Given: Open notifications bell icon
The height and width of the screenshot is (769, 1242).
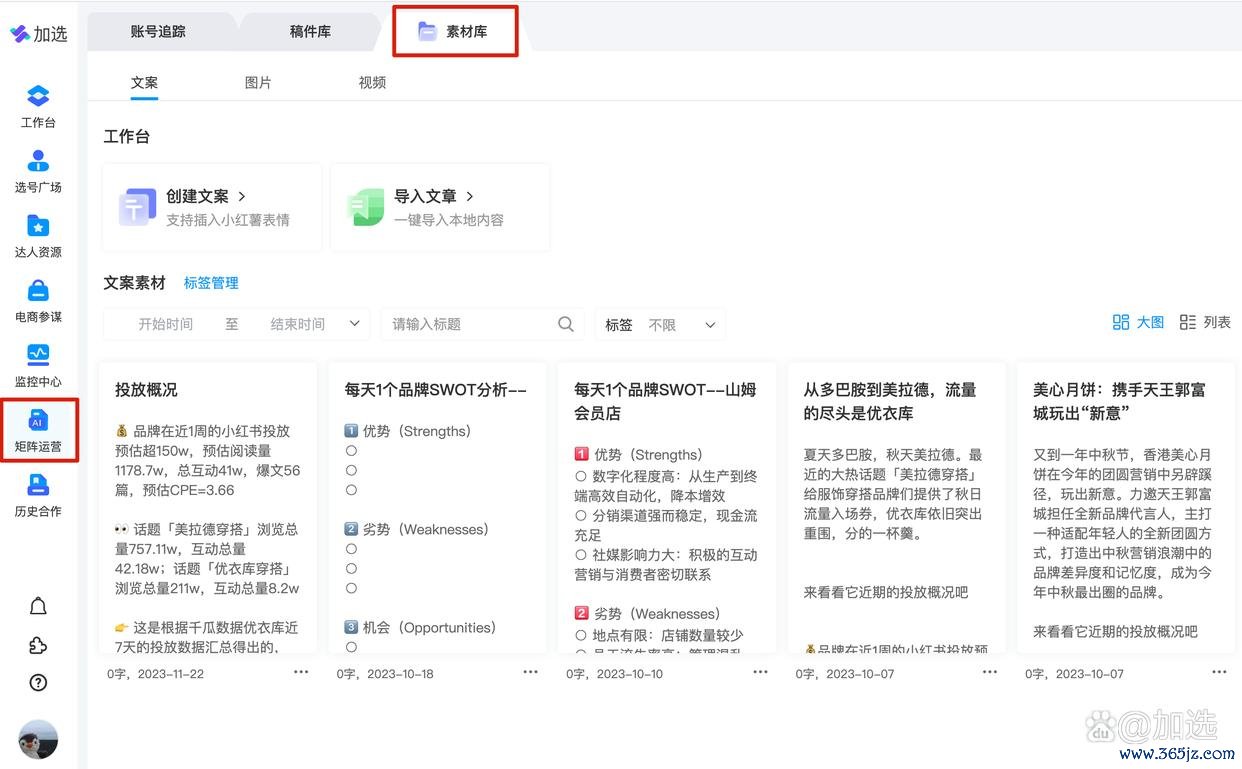Looking at the screenshot, I should point(38,606).
